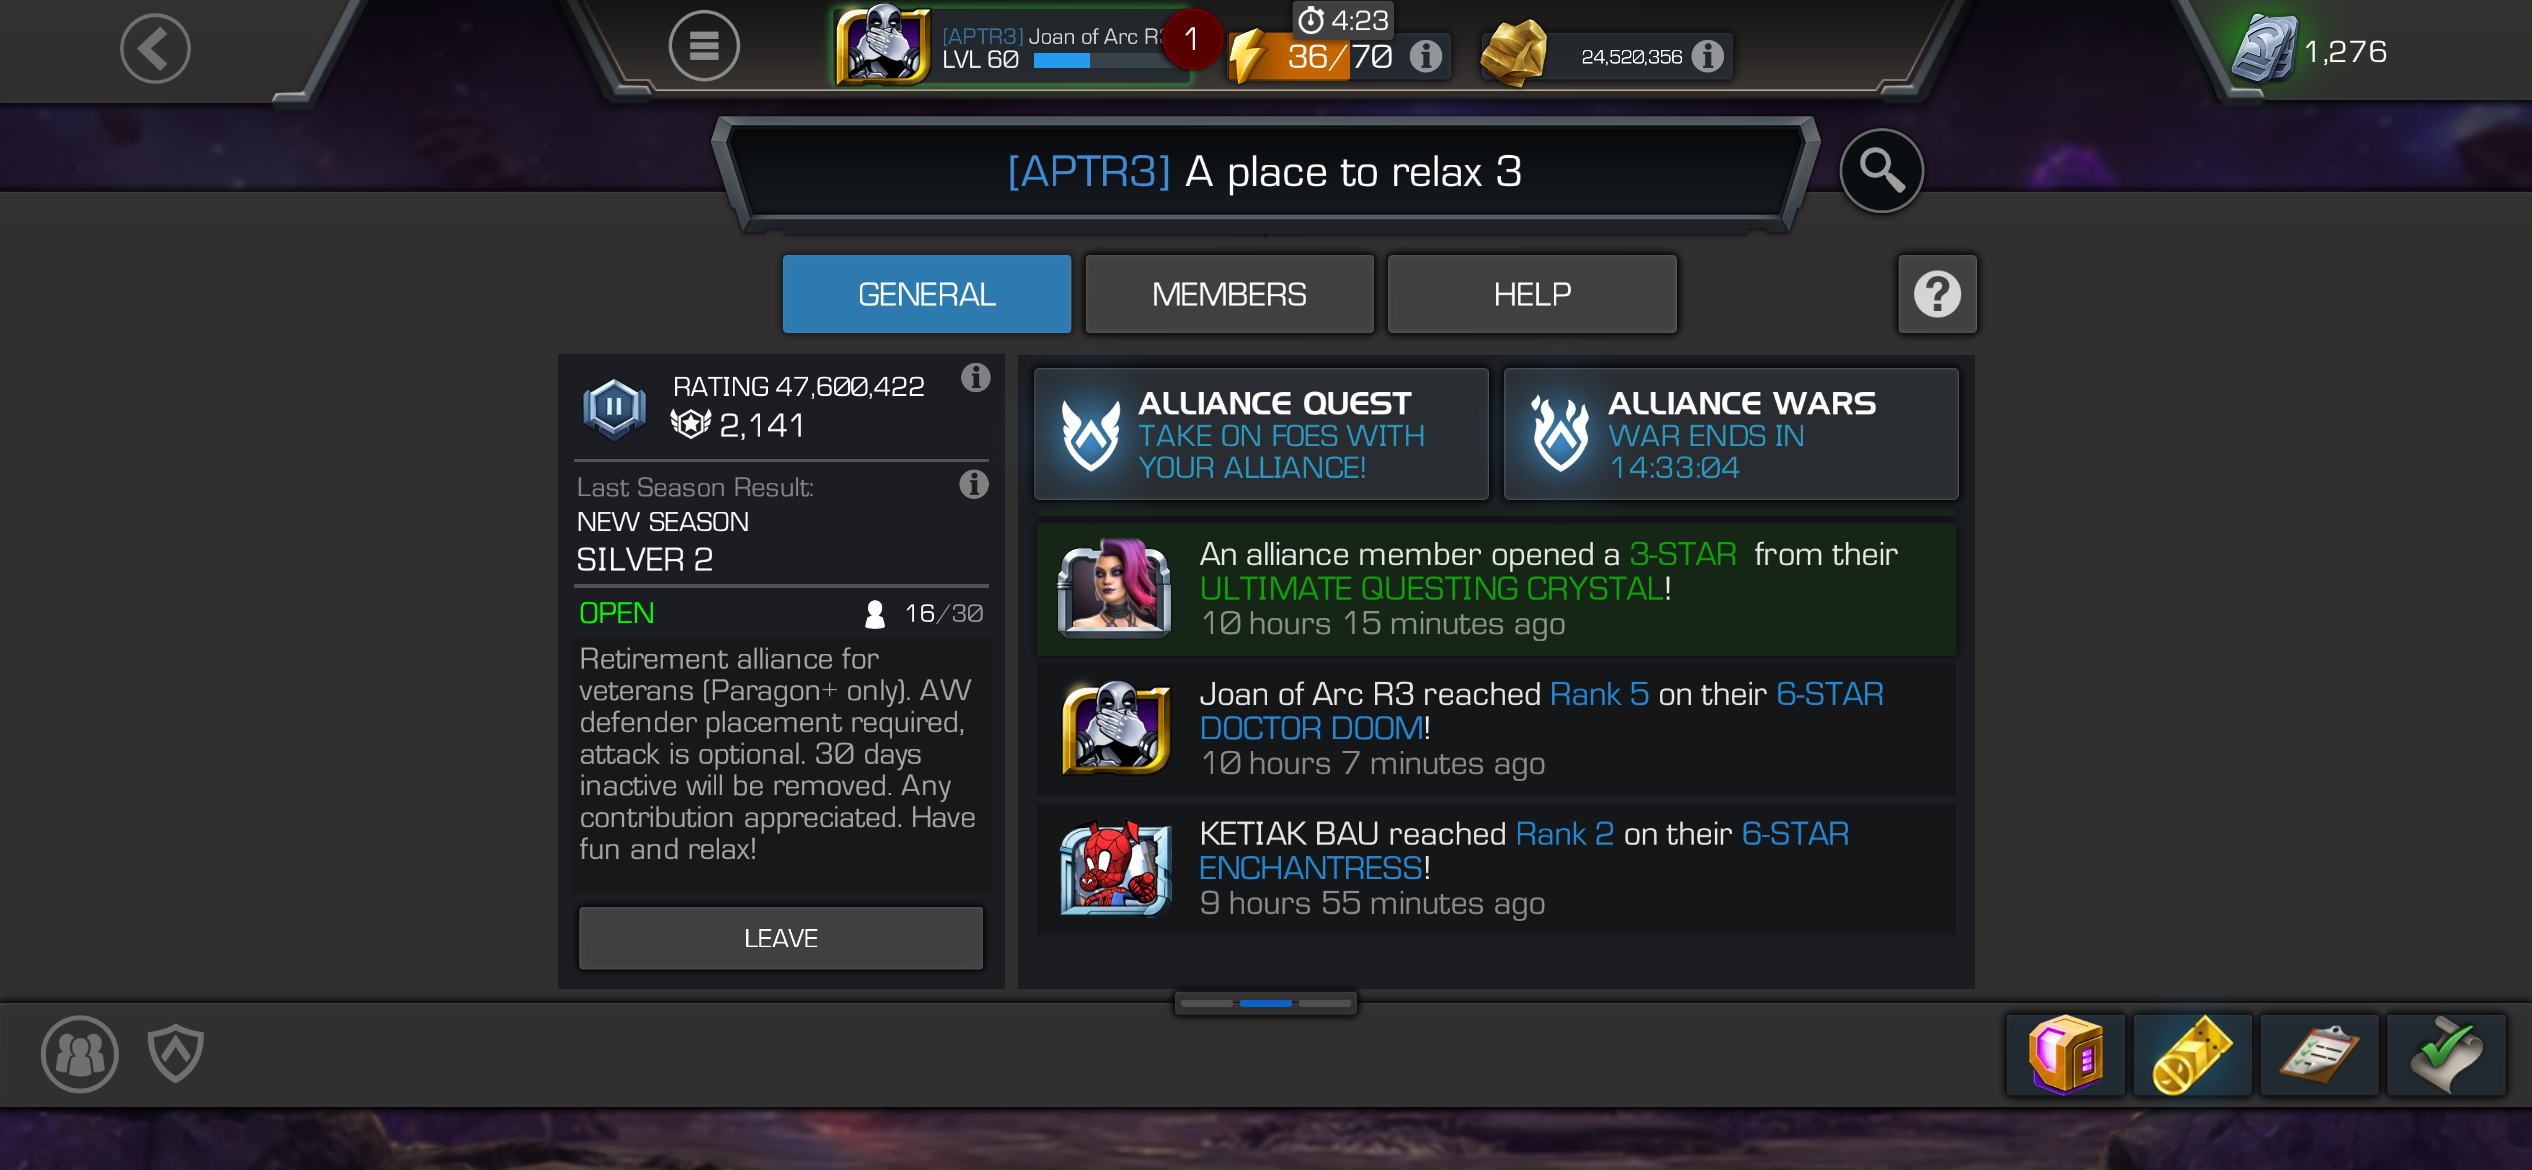
Task: Open the question mark help icon
Action: (1937, 294)
